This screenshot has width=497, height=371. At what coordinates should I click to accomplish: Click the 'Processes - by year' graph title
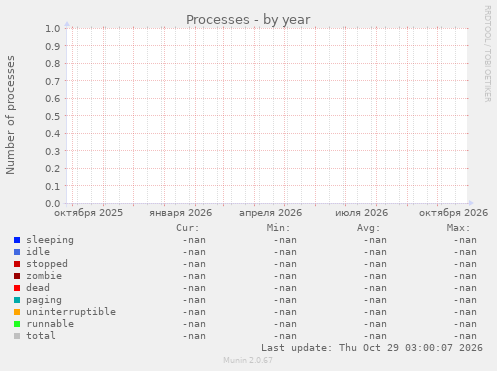248,20
